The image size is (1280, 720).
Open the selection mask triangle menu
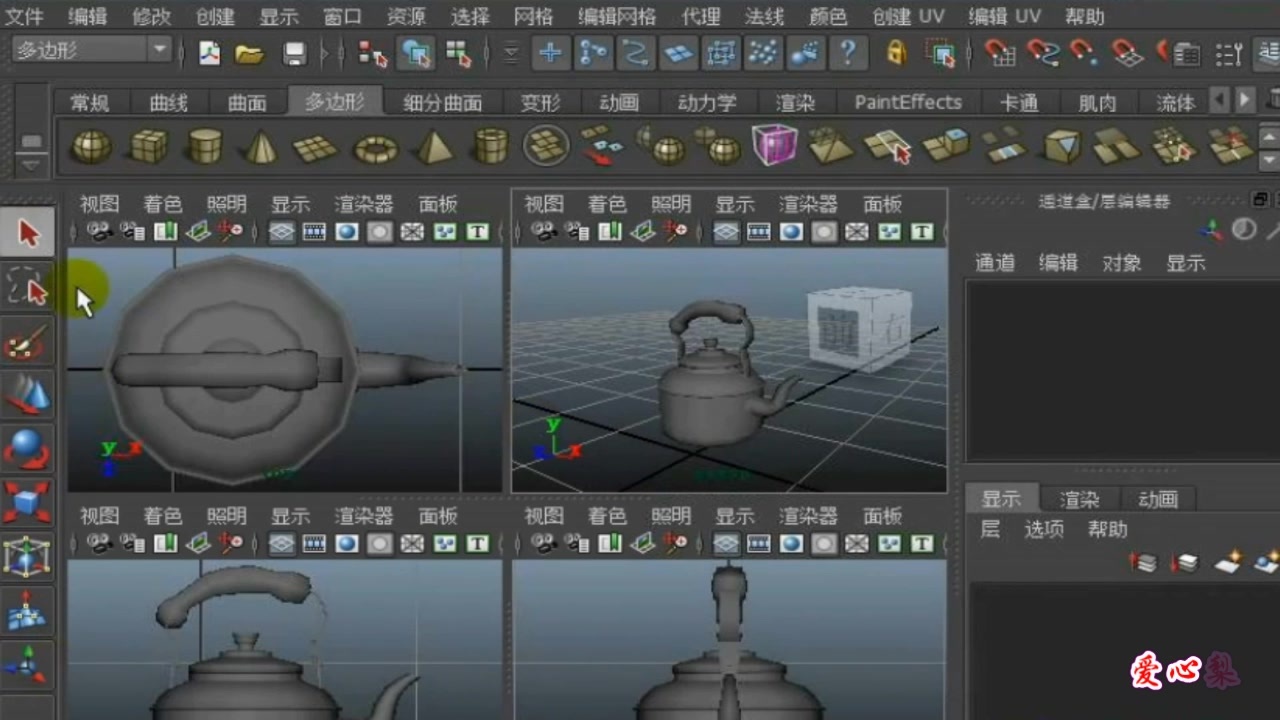coord(511,53)
